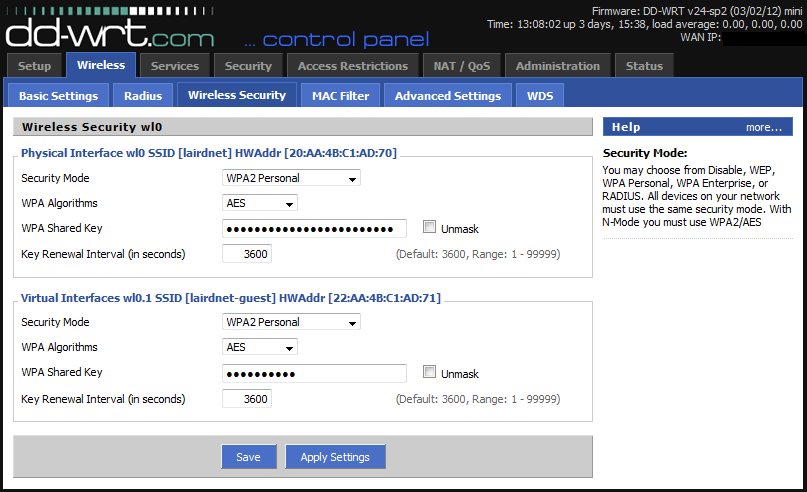This screenshot has width=807, height=492.
Task: Open Security Mode dropdown for lairdnet
Action: tap(291, 178)
